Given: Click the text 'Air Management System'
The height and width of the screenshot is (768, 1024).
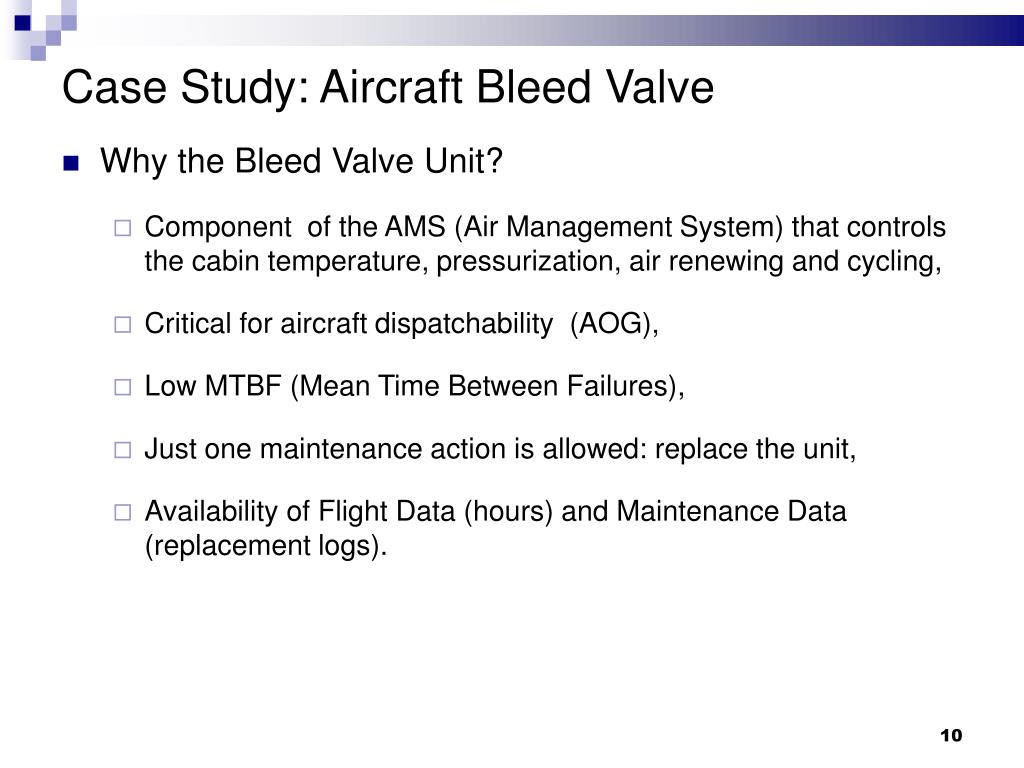Looking at the screenshot, I should (x=622, y=227).
